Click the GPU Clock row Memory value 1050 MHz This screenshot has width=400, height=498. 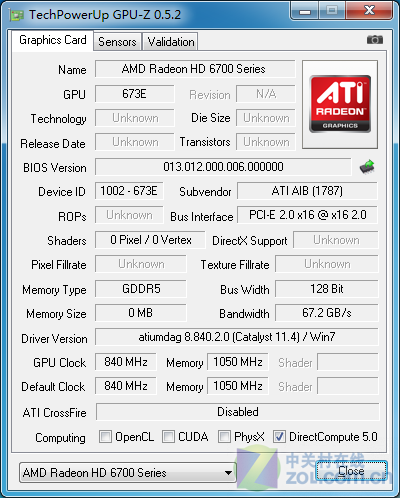coord(238,362)
